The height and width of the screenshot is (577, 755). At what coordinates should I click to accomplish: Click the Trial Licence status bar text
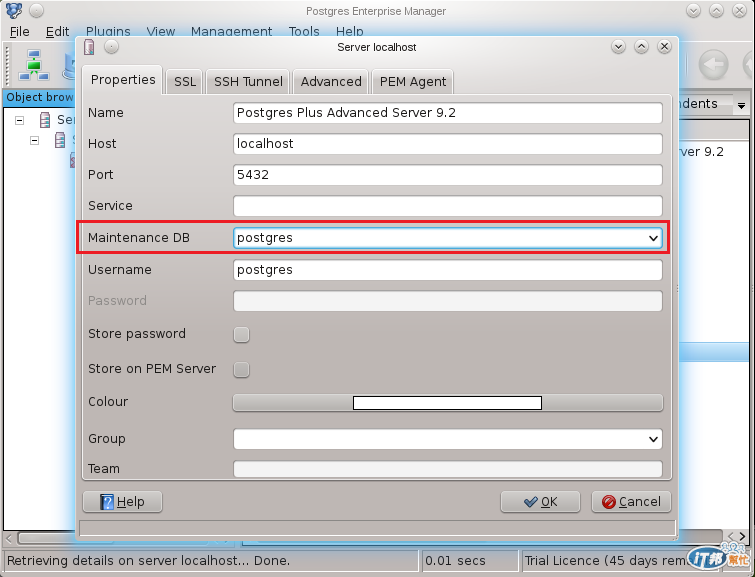click(x=607, y=561)
